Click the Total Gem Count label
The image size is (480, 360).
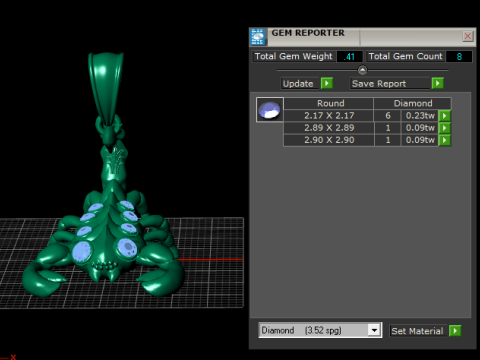(x=405, y=56)
